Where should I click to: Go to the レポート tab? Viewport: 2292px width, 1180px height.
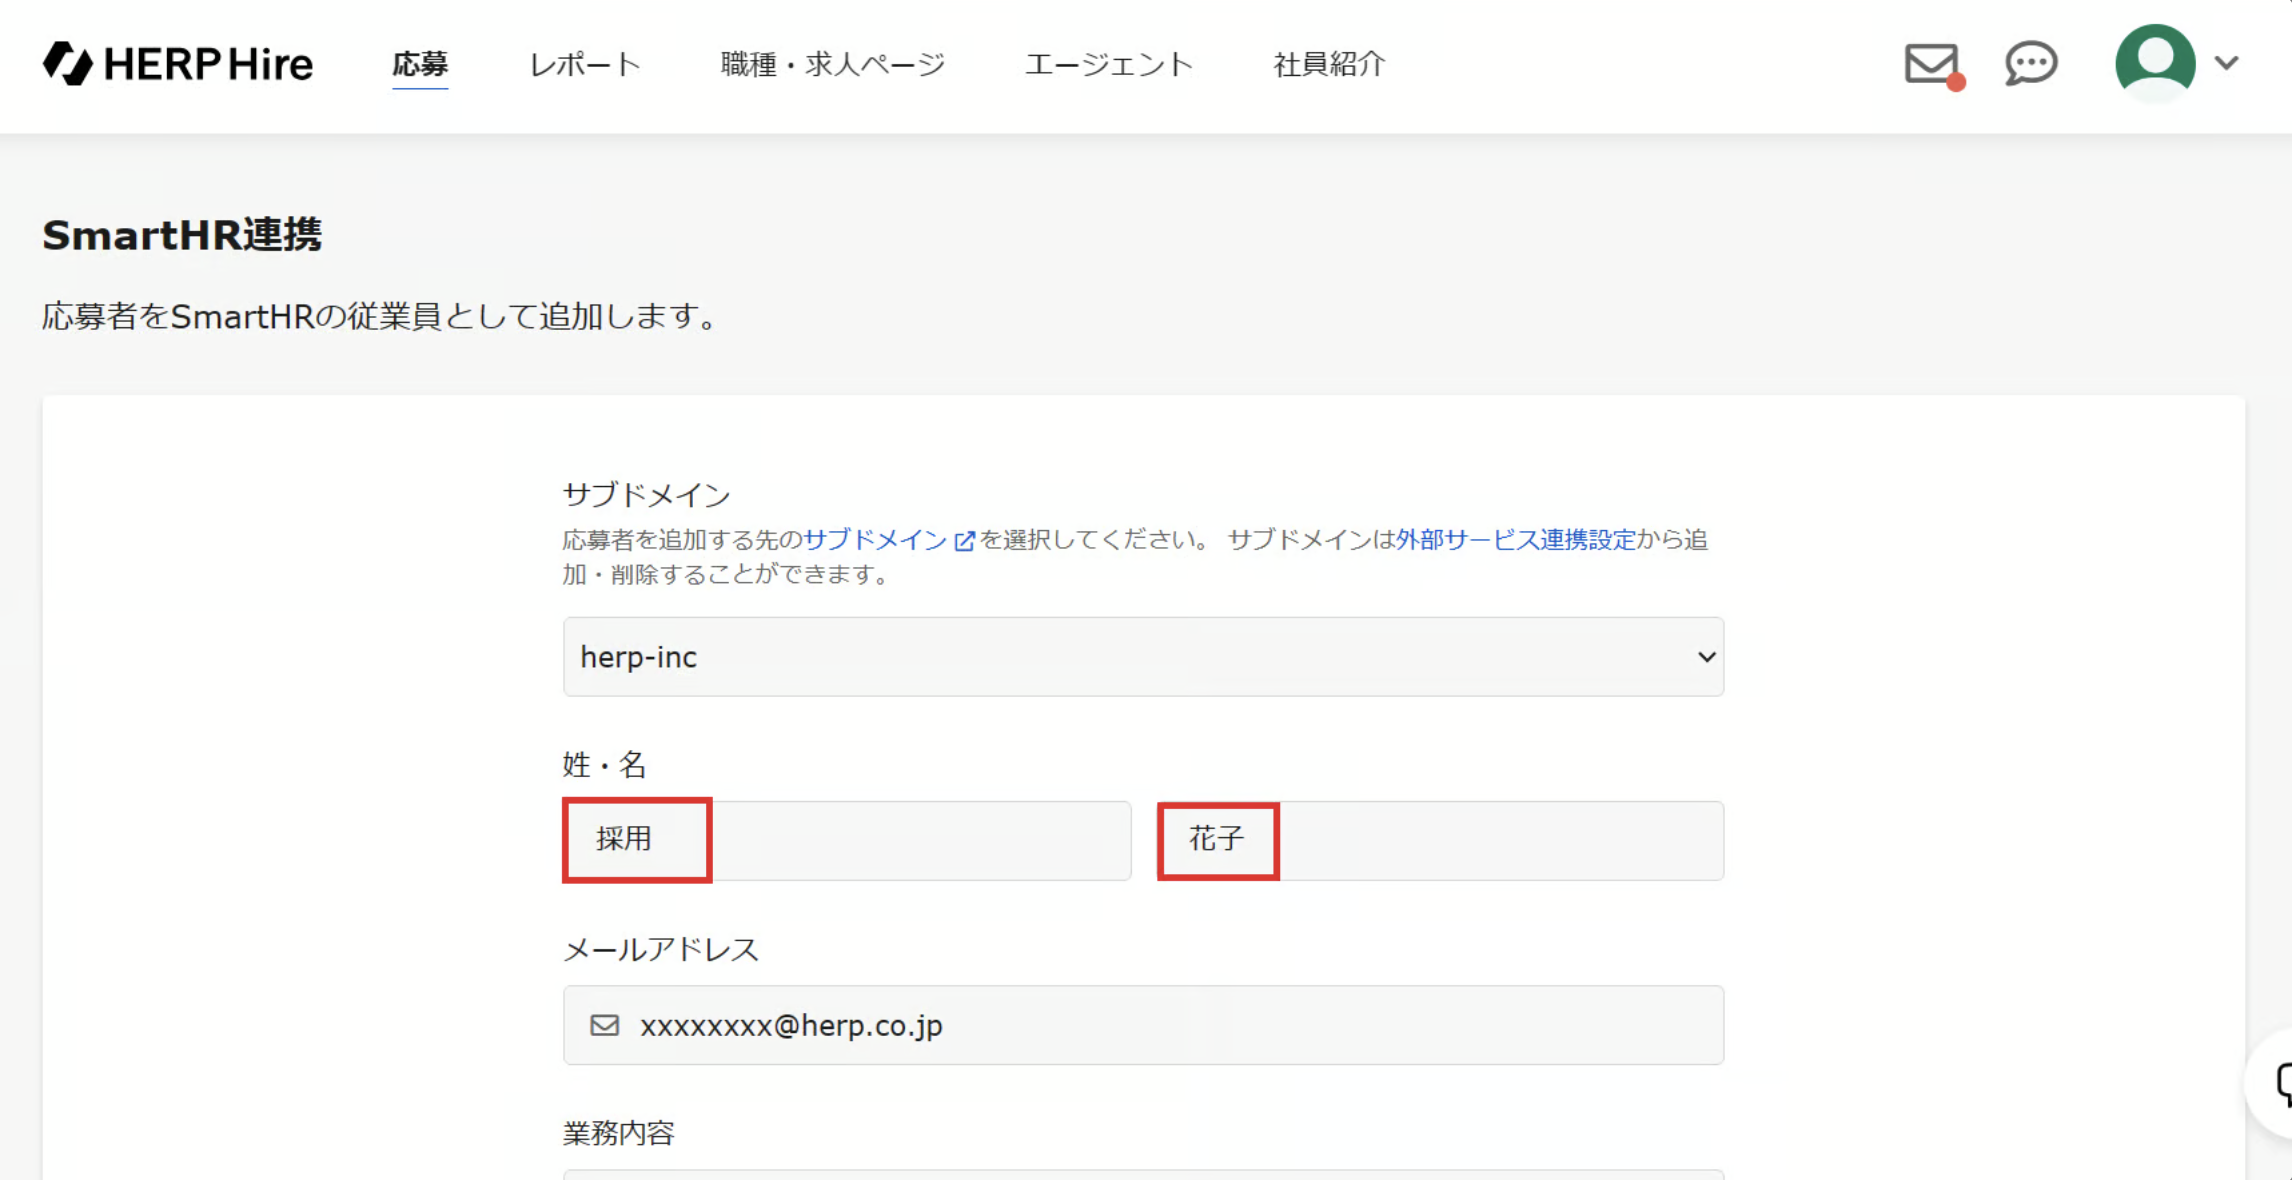(585, 65)
